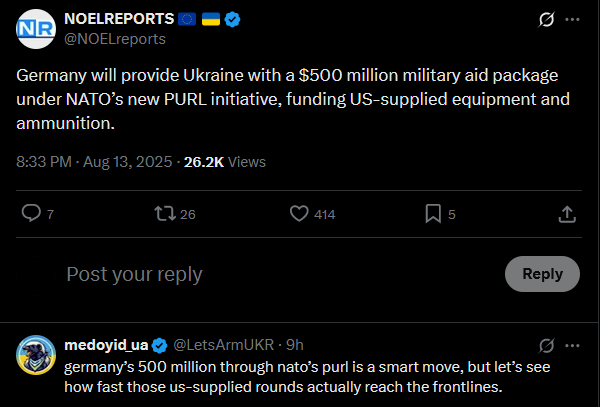600x407 pixels.
Task: Open the more options menu on medoyid_ua's reply
Action: pos(572,345)
